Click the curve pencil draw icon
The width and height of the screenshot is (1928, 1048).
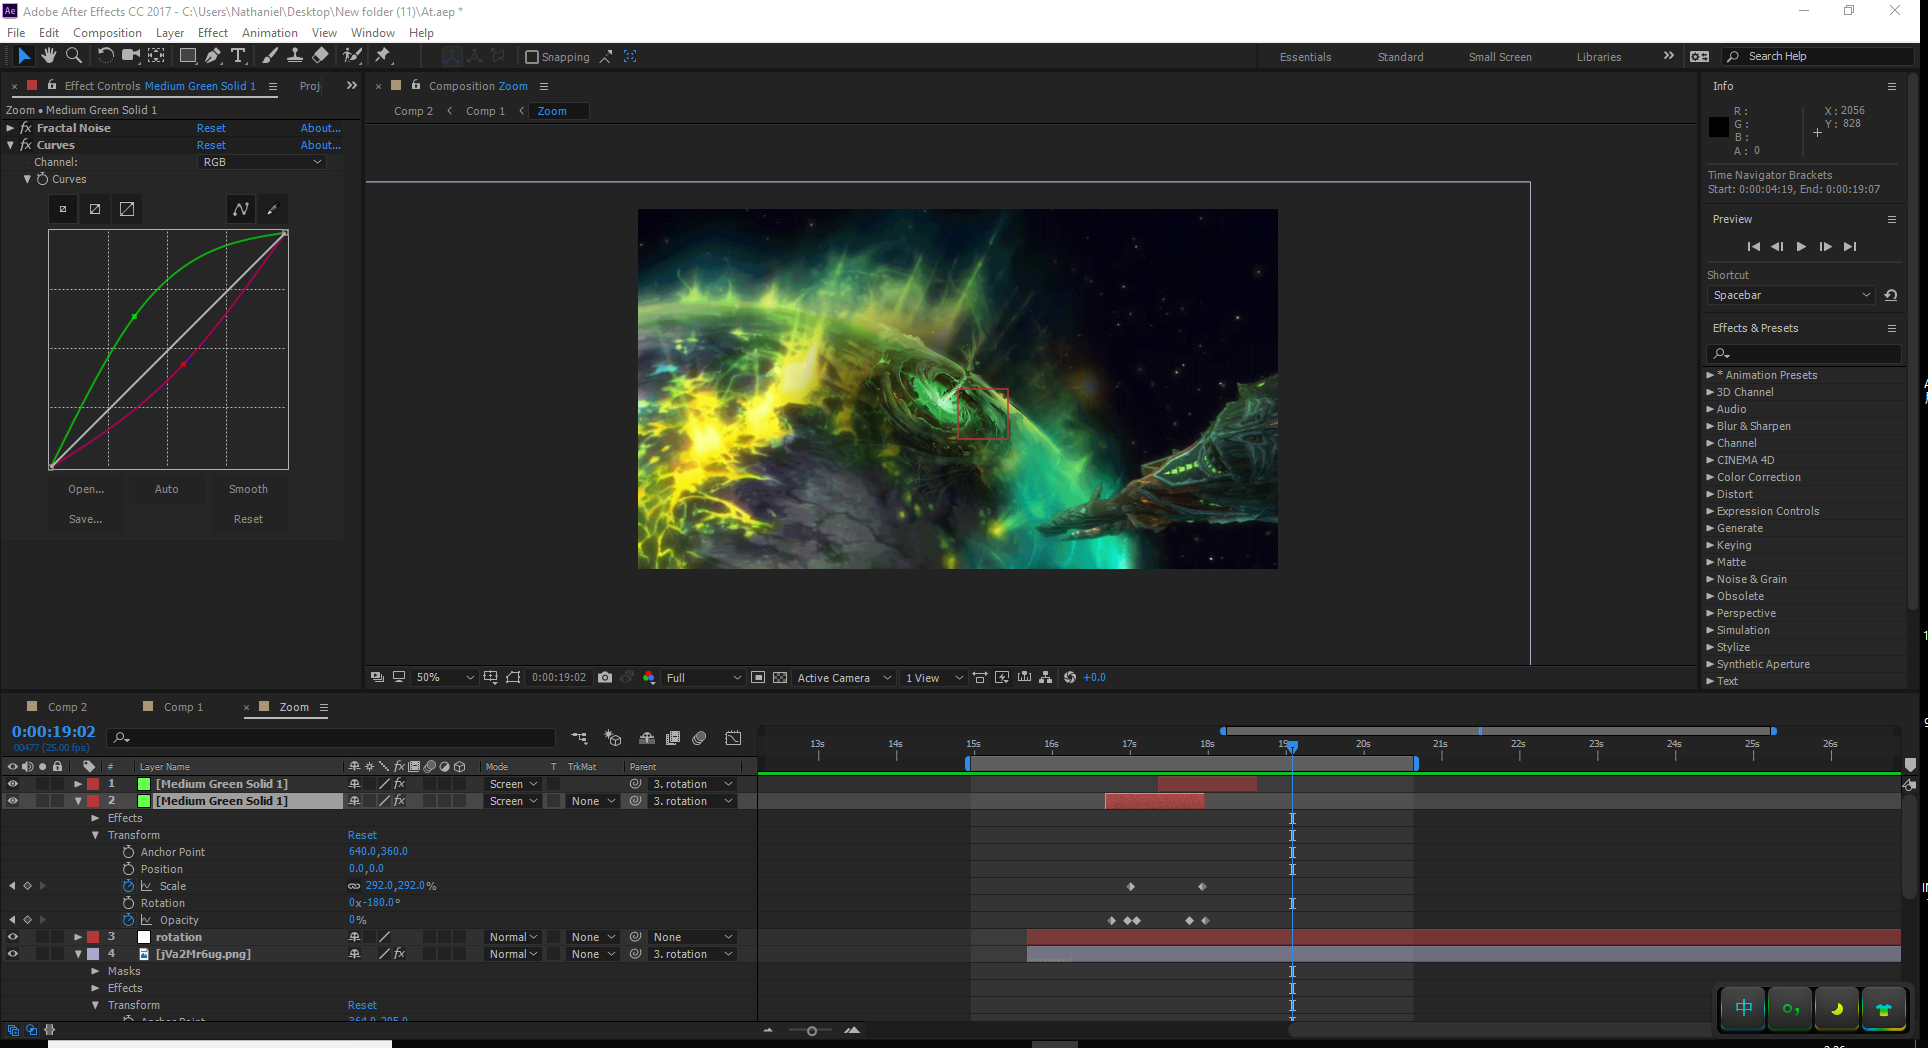[x=272, y=209]
